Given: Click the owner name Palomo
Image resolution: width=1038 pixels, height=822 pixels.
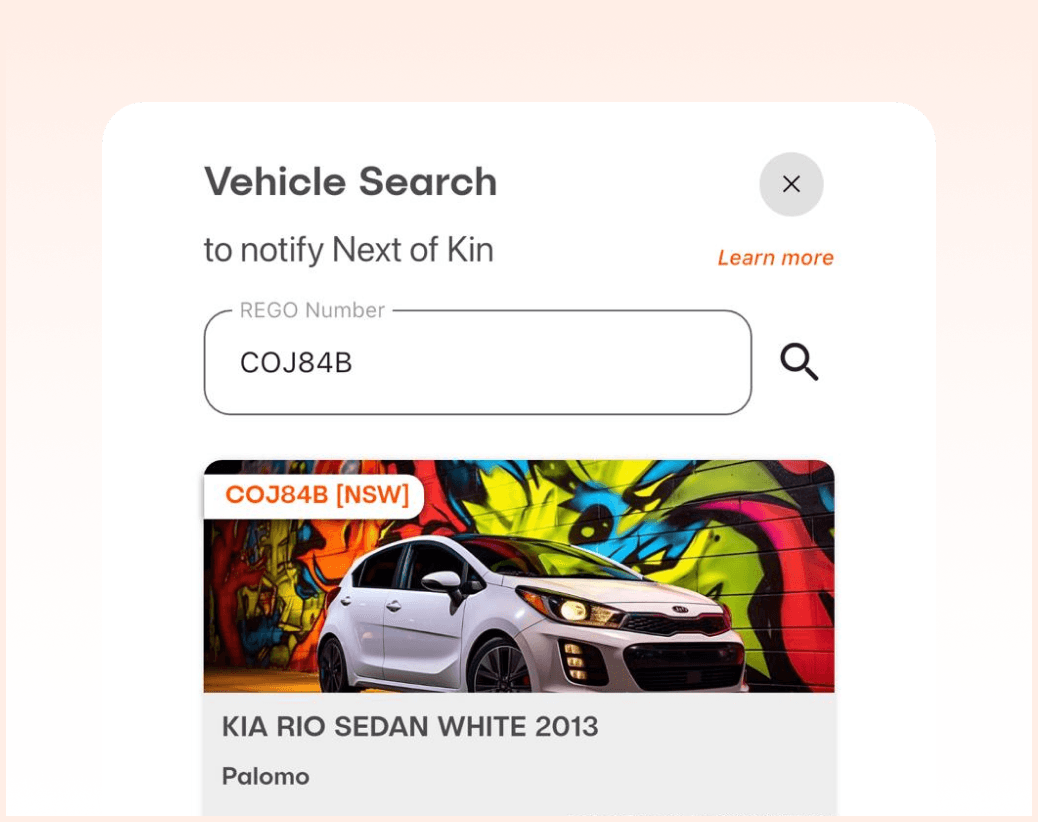Looking at the screenshot, I should (265, 776).
